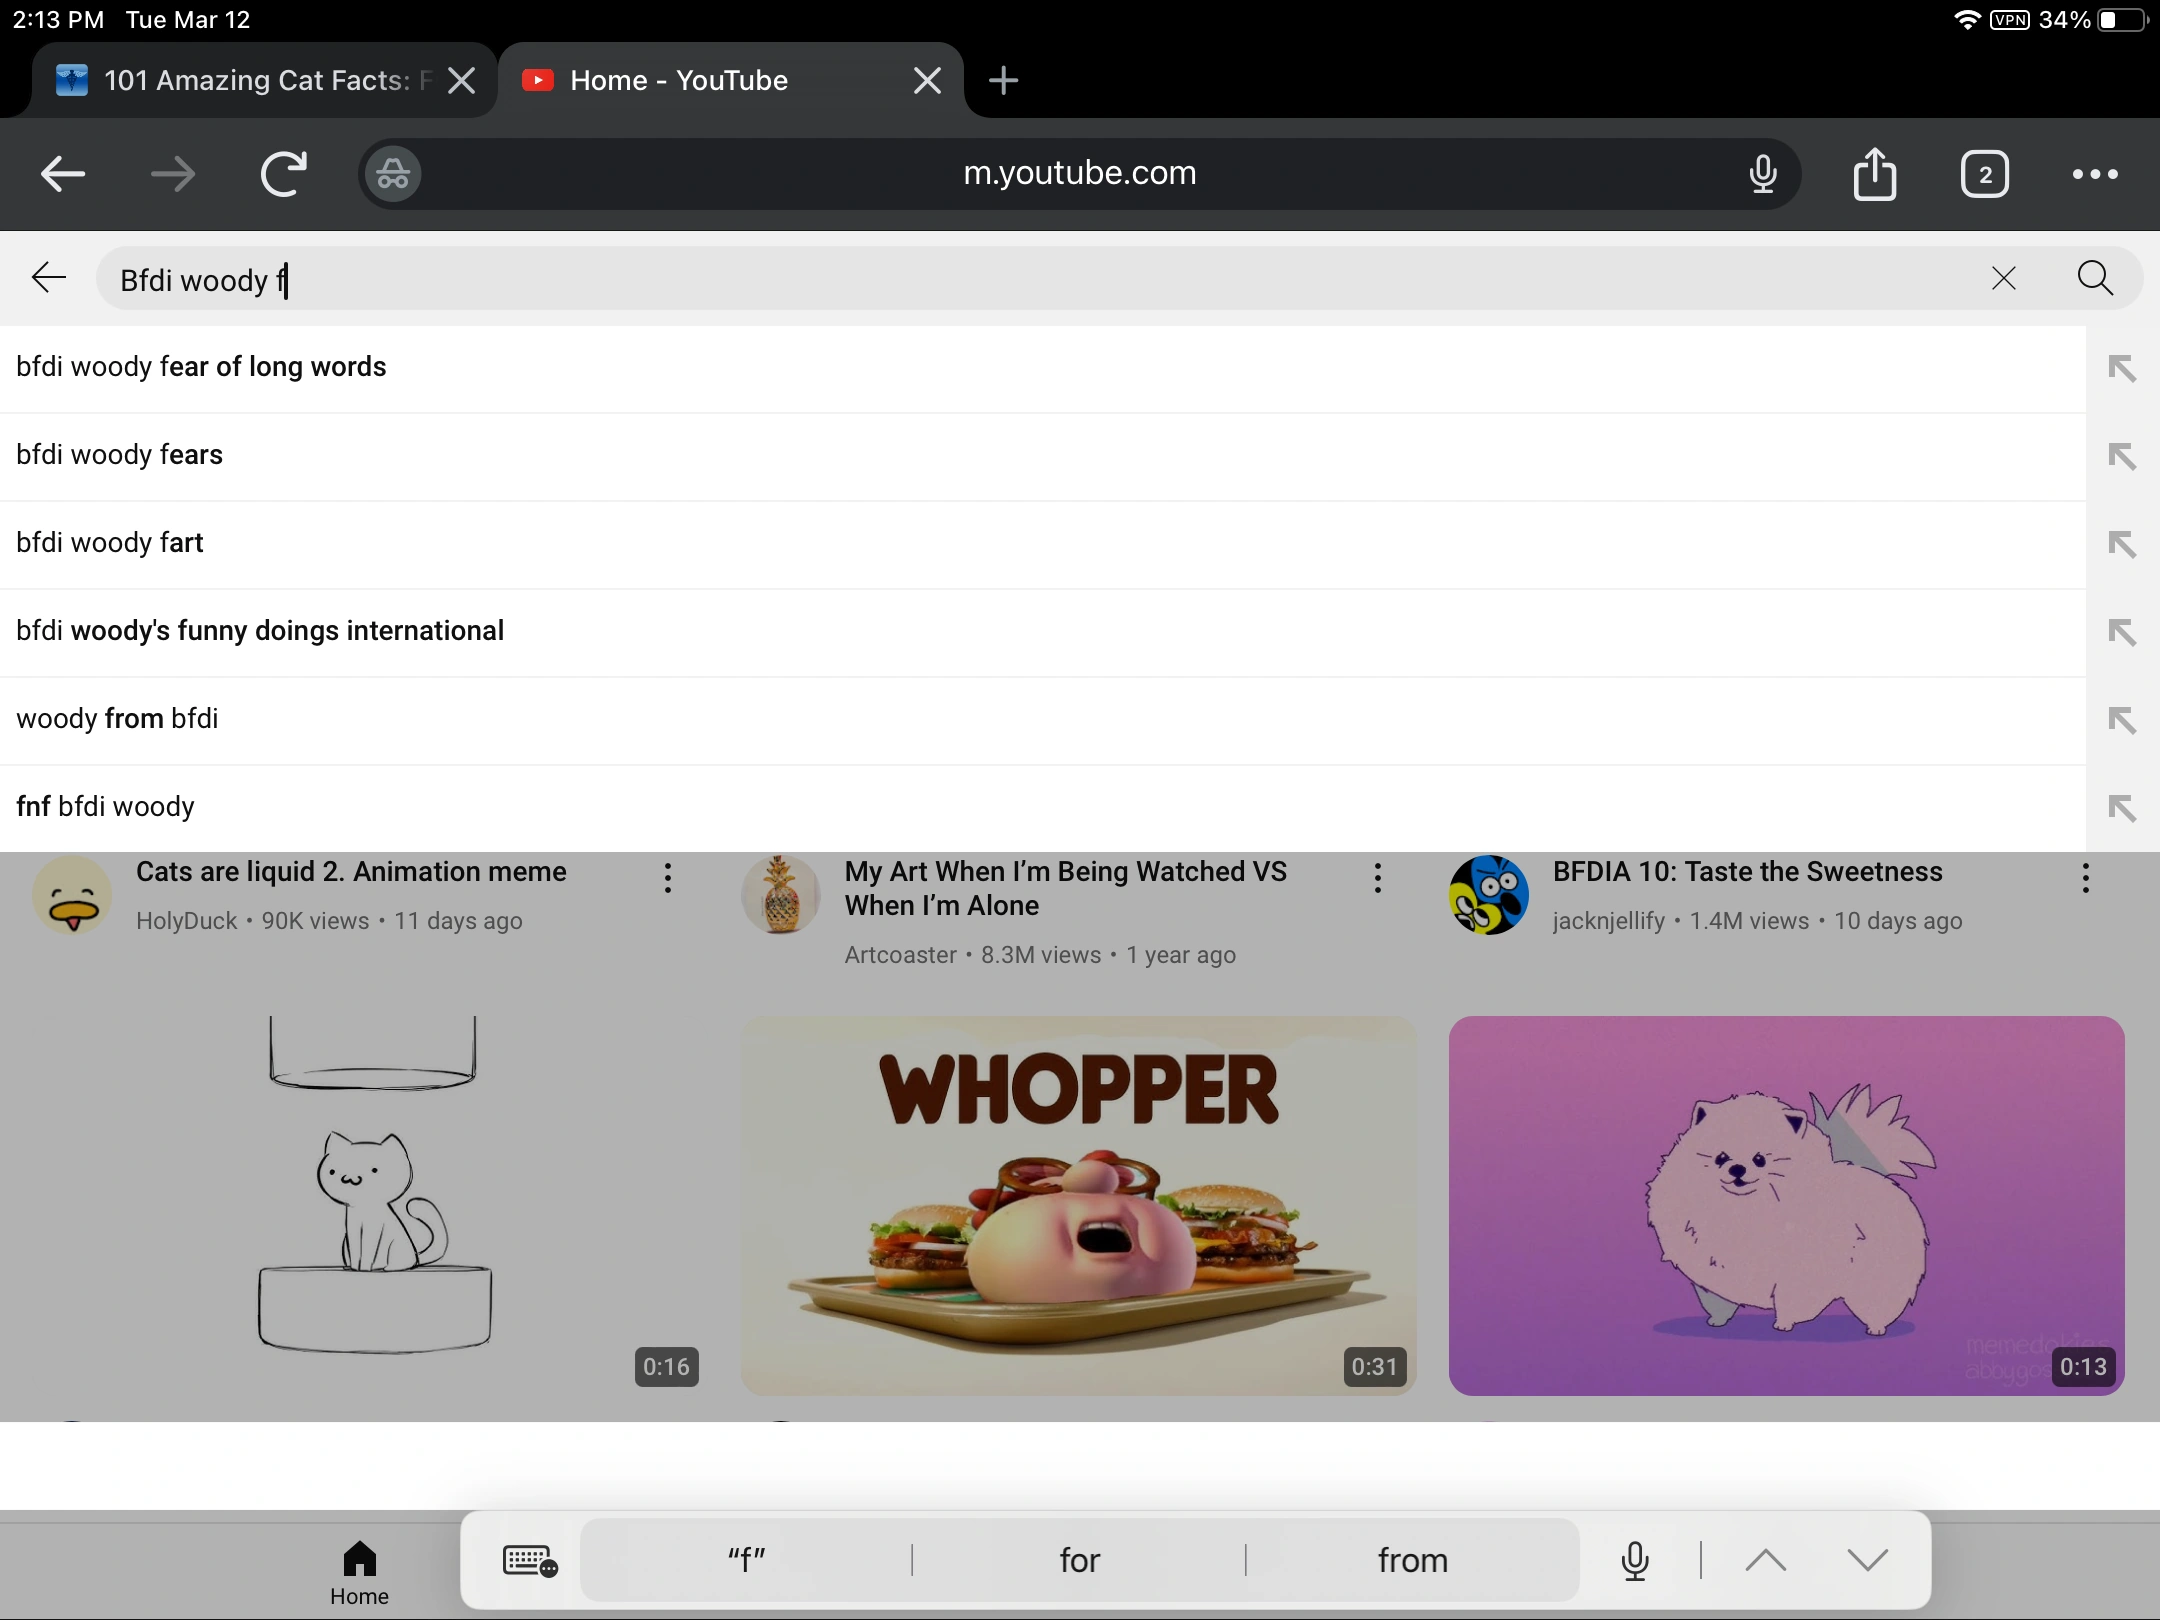
Task: Tap the incognito icon in address bar
Action: pyautogui.click(x=392, y=174)
